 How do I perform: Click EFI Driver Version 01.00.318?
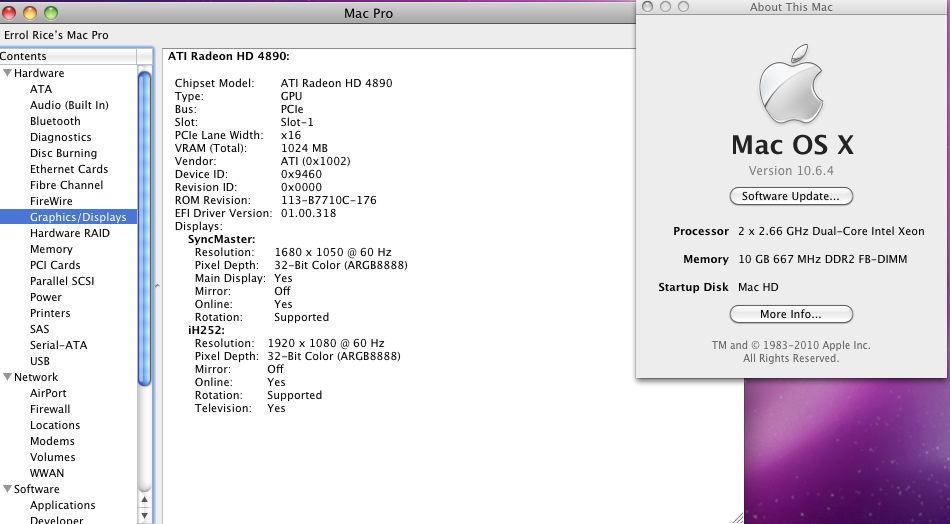click(308, 213)
